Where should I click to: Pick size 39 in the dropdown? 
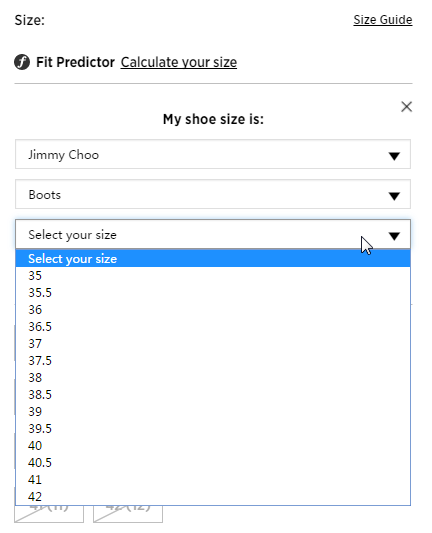pyautogui.click(x=213, y=412)
